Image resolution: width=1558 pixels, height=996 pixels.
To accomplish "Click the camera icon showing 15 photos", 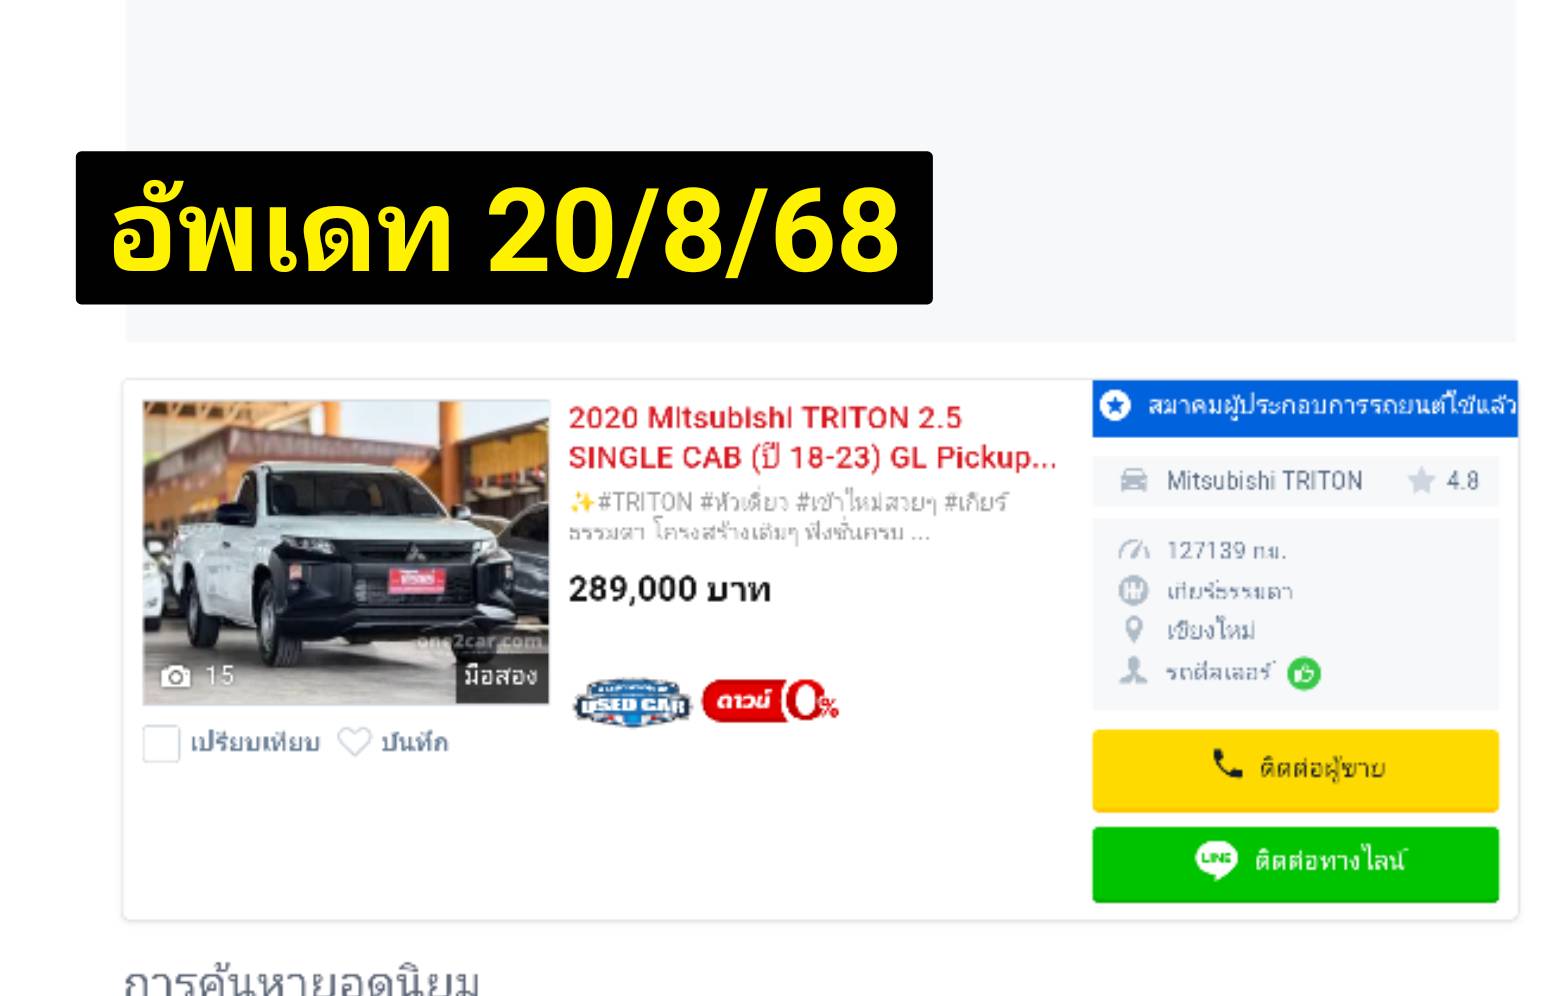I will tap(176, 677).
